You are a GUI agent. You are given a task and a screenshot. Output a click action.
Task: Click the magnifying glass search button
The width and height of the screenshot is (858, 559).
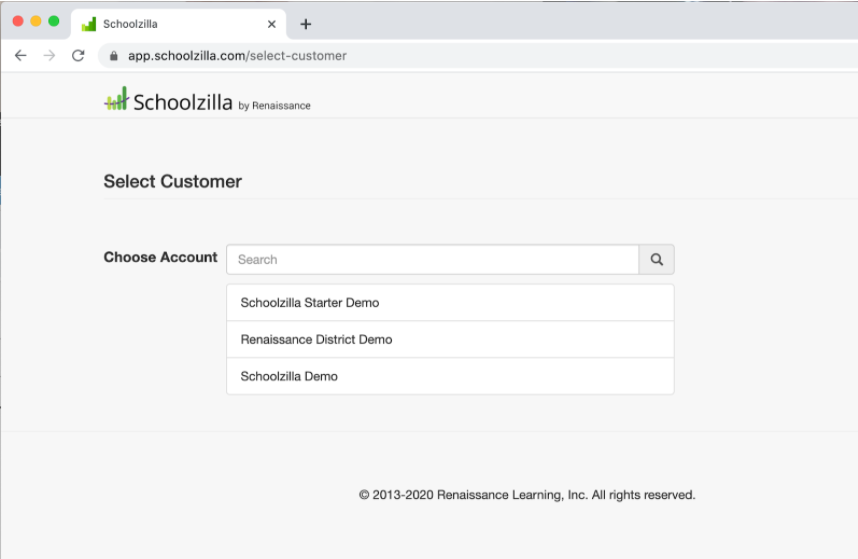[656, 259]
